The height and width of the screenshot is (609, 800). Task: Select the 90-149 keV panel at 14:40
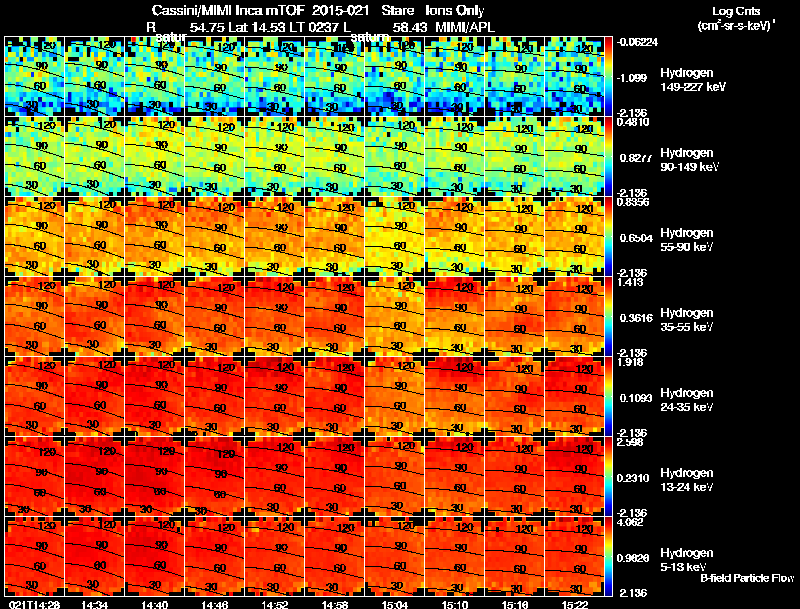click(x=155, y=157)
